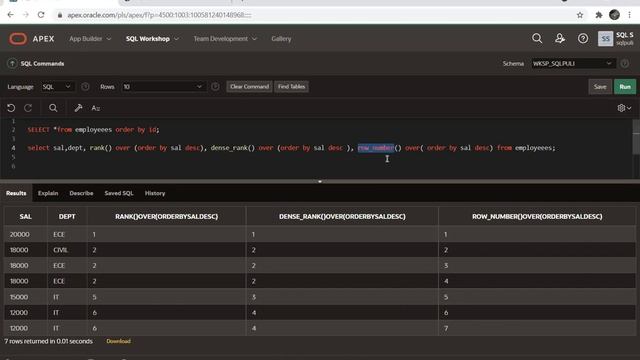The image size is (640, 360).
Task: Click the autocomplete text icon in editor toolbar
Action: pyautogui.click(x=96, y=108)
